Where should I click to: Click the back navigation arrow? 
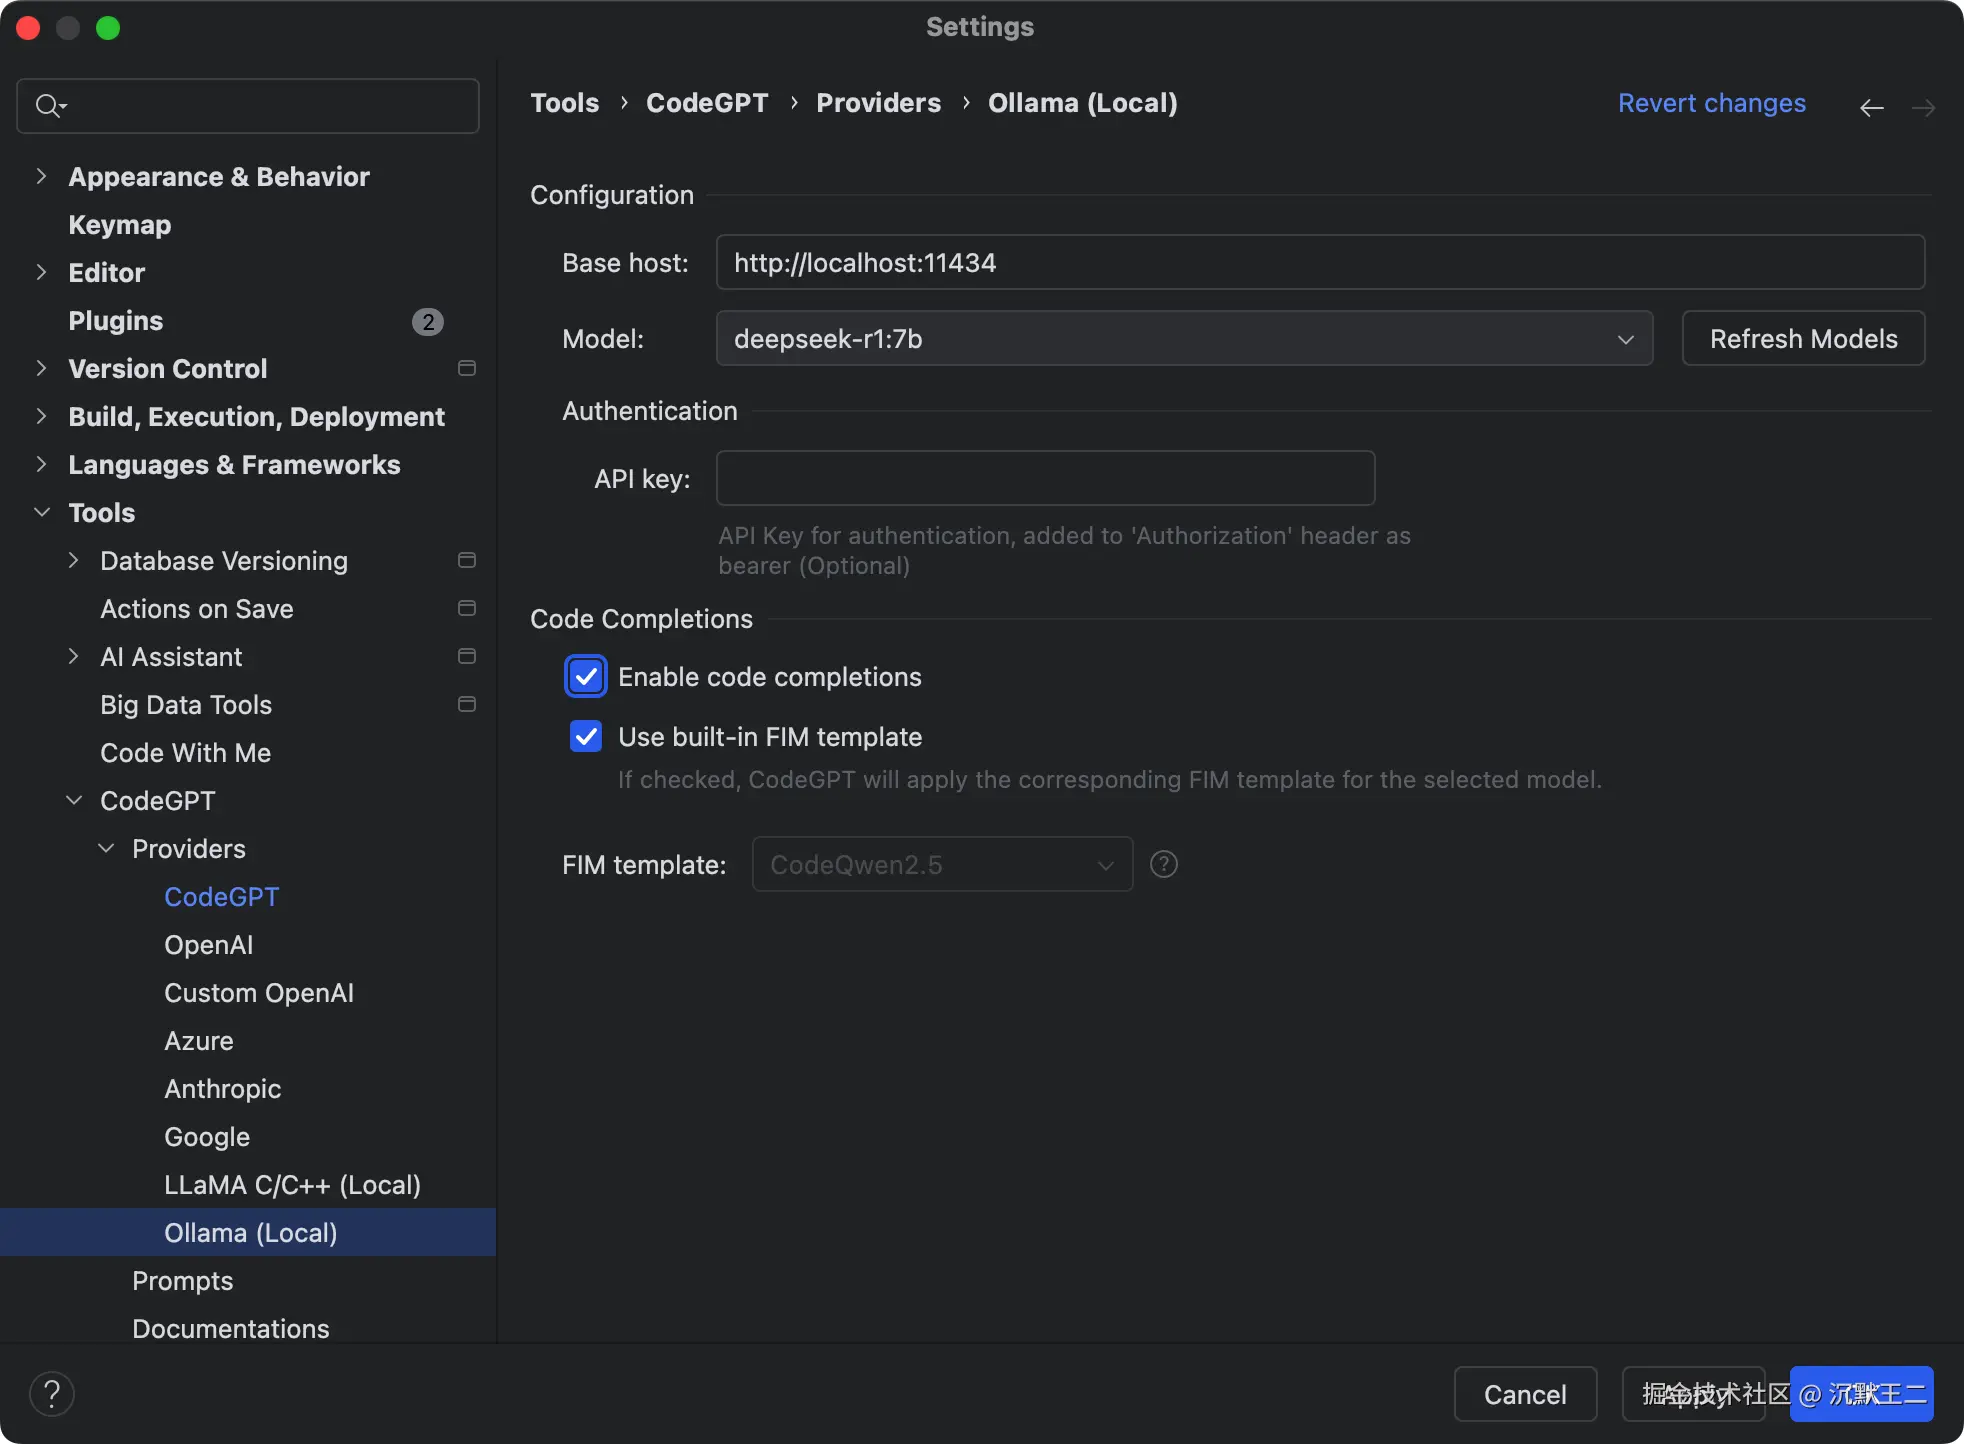1871,107
